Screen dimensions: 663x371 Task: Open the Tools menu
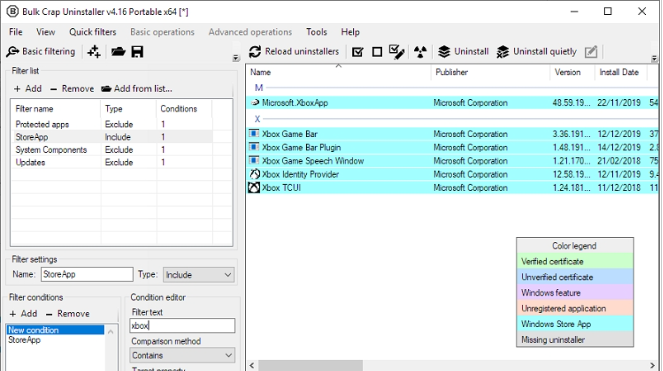click(x=317, y=32)
